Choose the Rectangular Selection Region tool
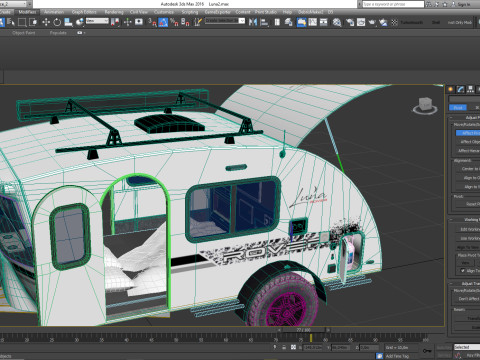Viewport: 480px width, 360px height. (22, 22)
